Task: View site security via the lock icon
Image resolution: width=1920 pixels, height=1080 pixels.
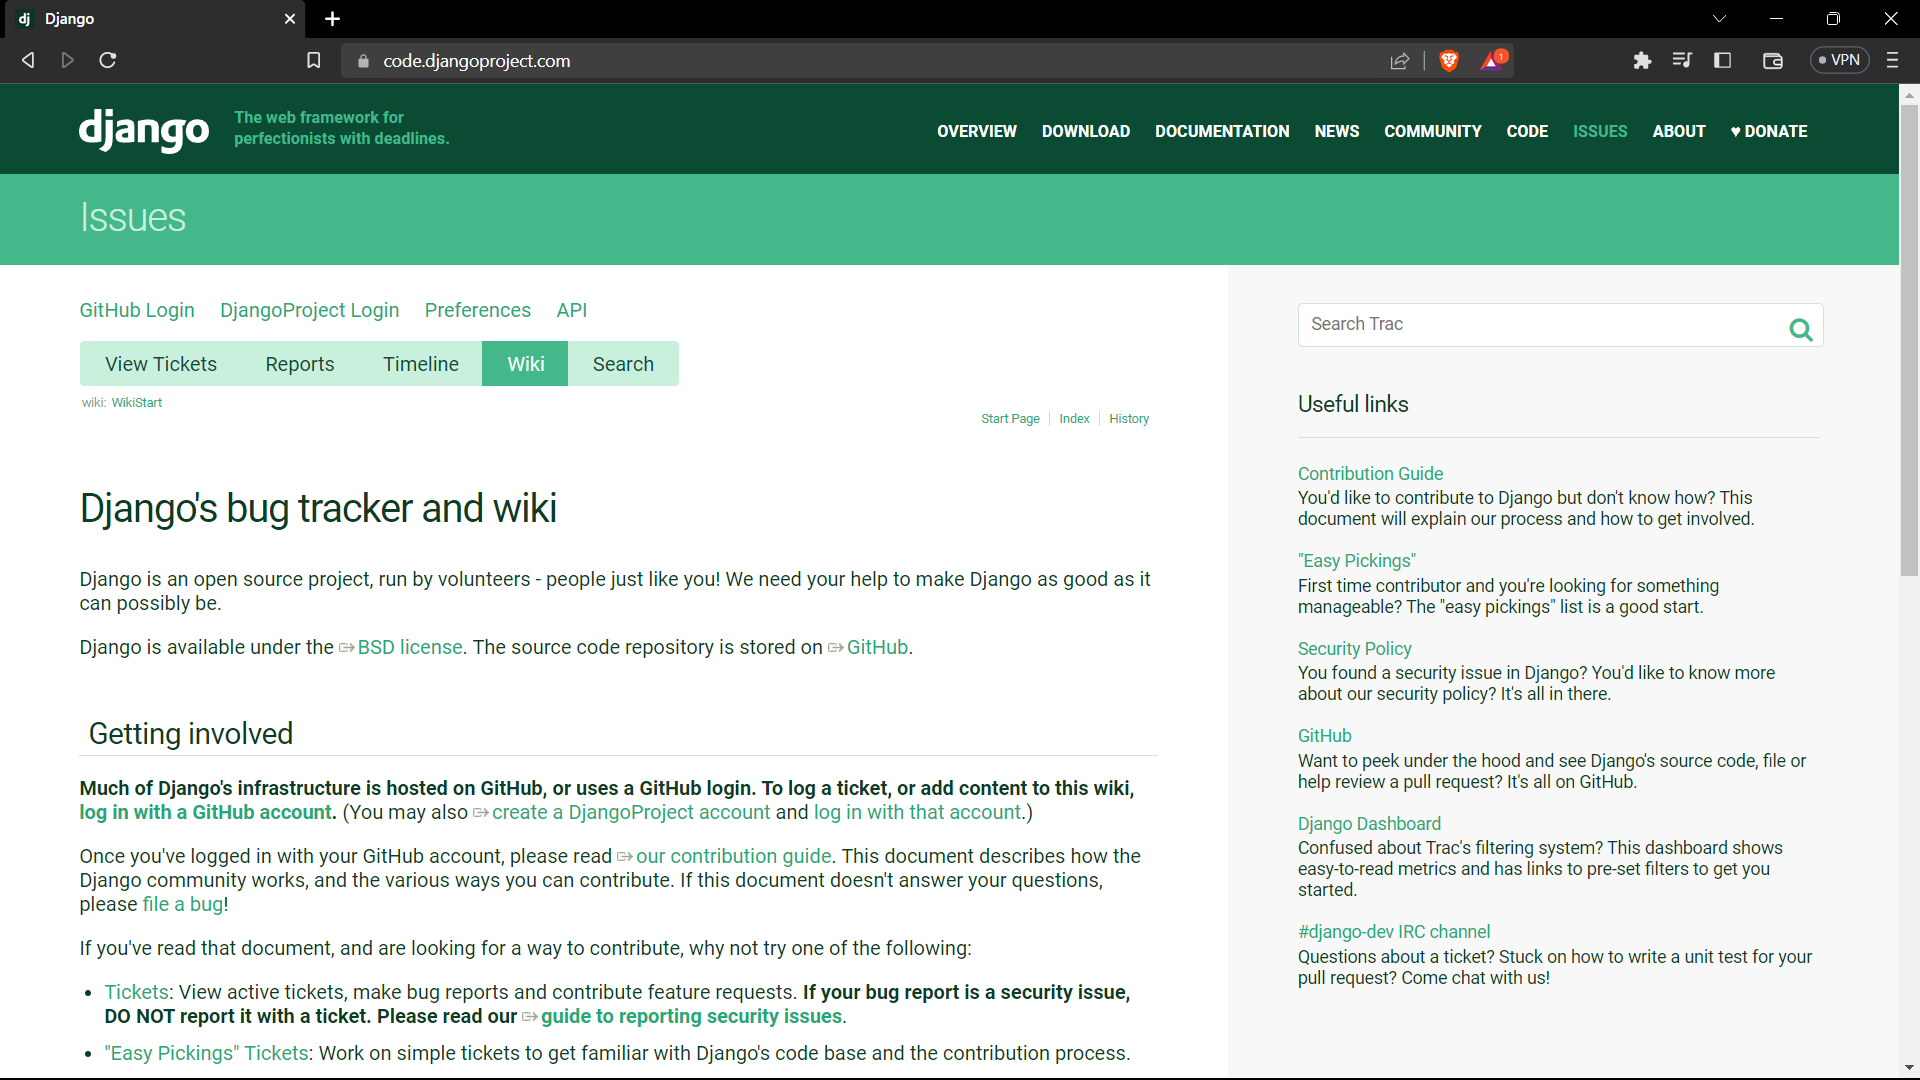Action: (x=363, y=61)
